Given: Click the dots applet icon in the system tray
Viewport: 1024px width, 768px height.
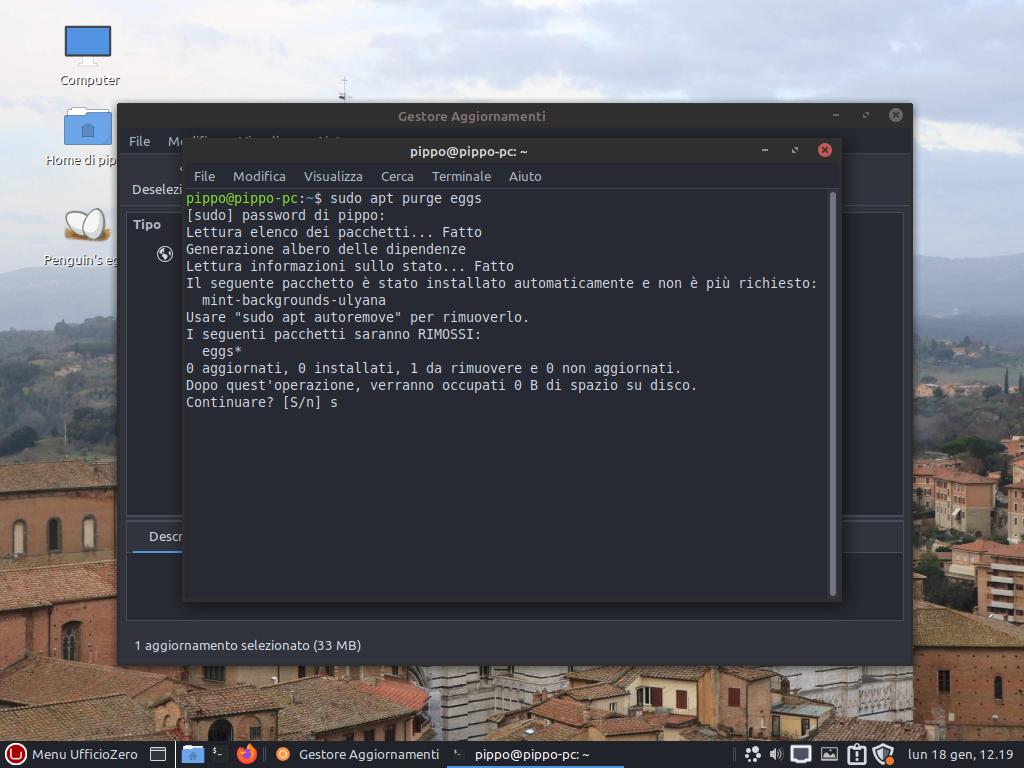Looking at the screenshot, I should (752, 754).
